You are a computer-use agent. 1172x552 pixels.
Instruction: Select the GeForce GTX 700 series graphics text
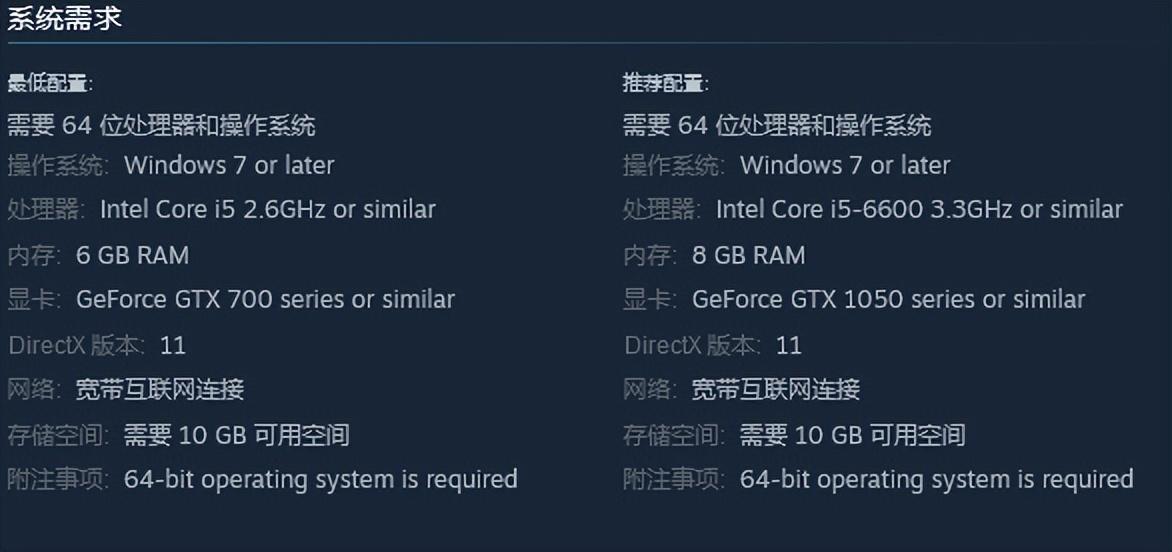(x=265, y=299)
